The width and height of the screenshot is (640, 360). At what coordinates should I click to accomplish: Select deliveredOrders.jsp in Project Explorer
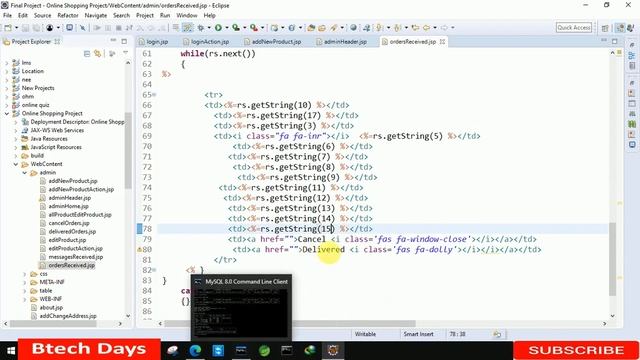pyautogui.click(x=72, y=231)
